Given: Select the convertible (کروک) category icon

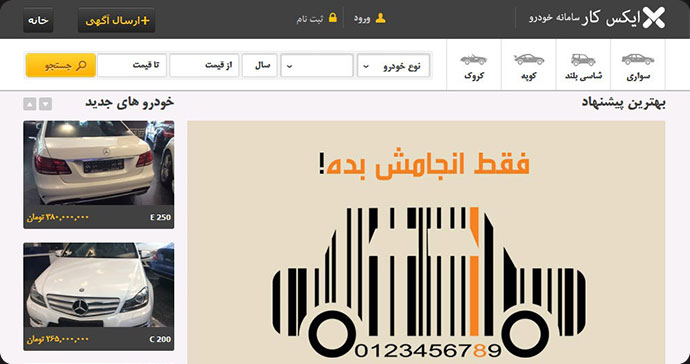Looking at the screenshot, I should [473, 59].
